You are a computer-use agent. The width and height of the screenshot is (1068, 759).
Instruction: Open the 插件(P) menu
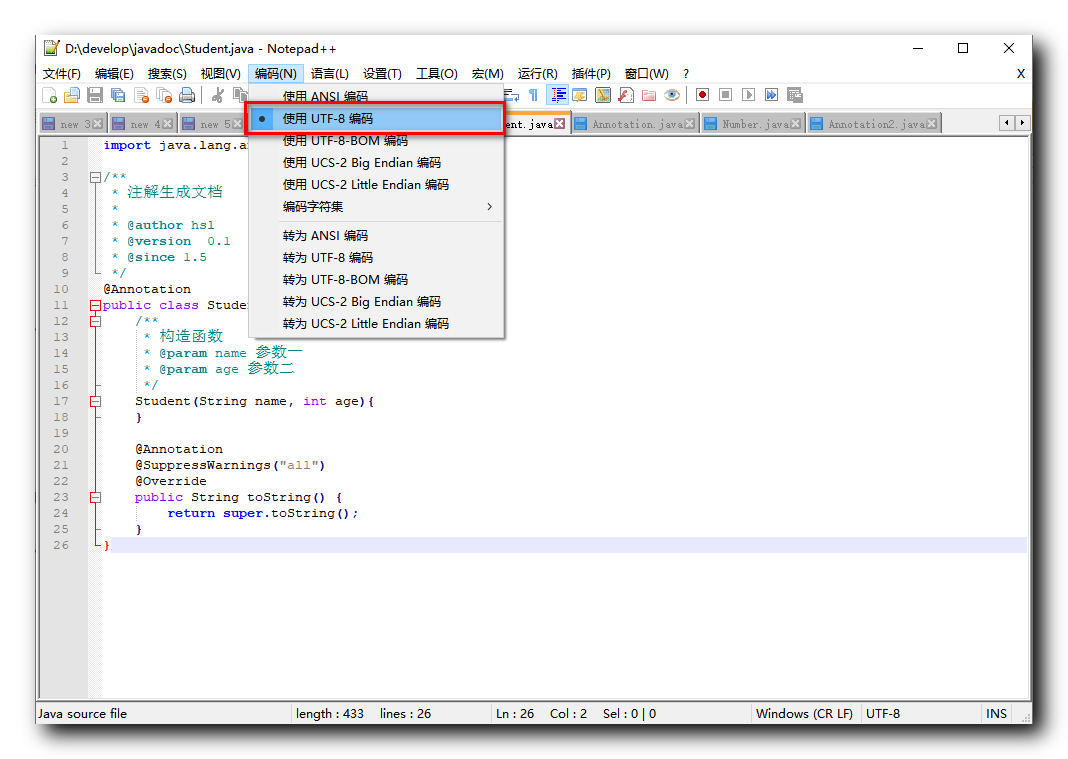[591, 74]
